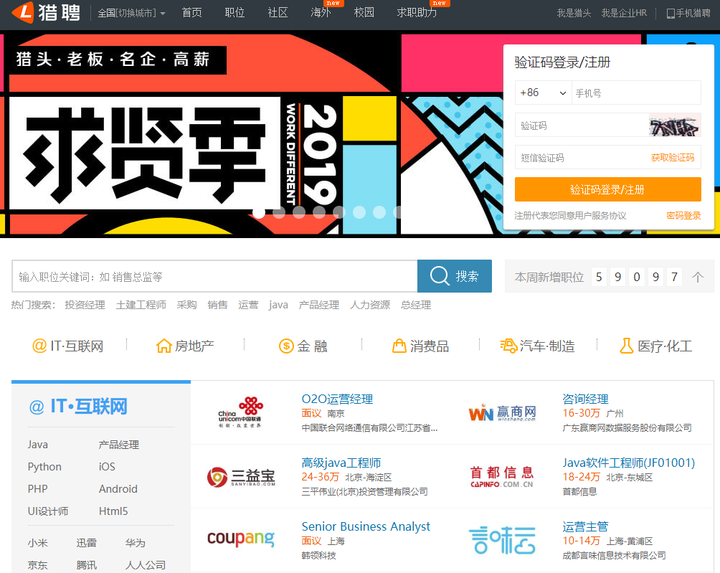Switch to 密码登录

click(684, 215)
